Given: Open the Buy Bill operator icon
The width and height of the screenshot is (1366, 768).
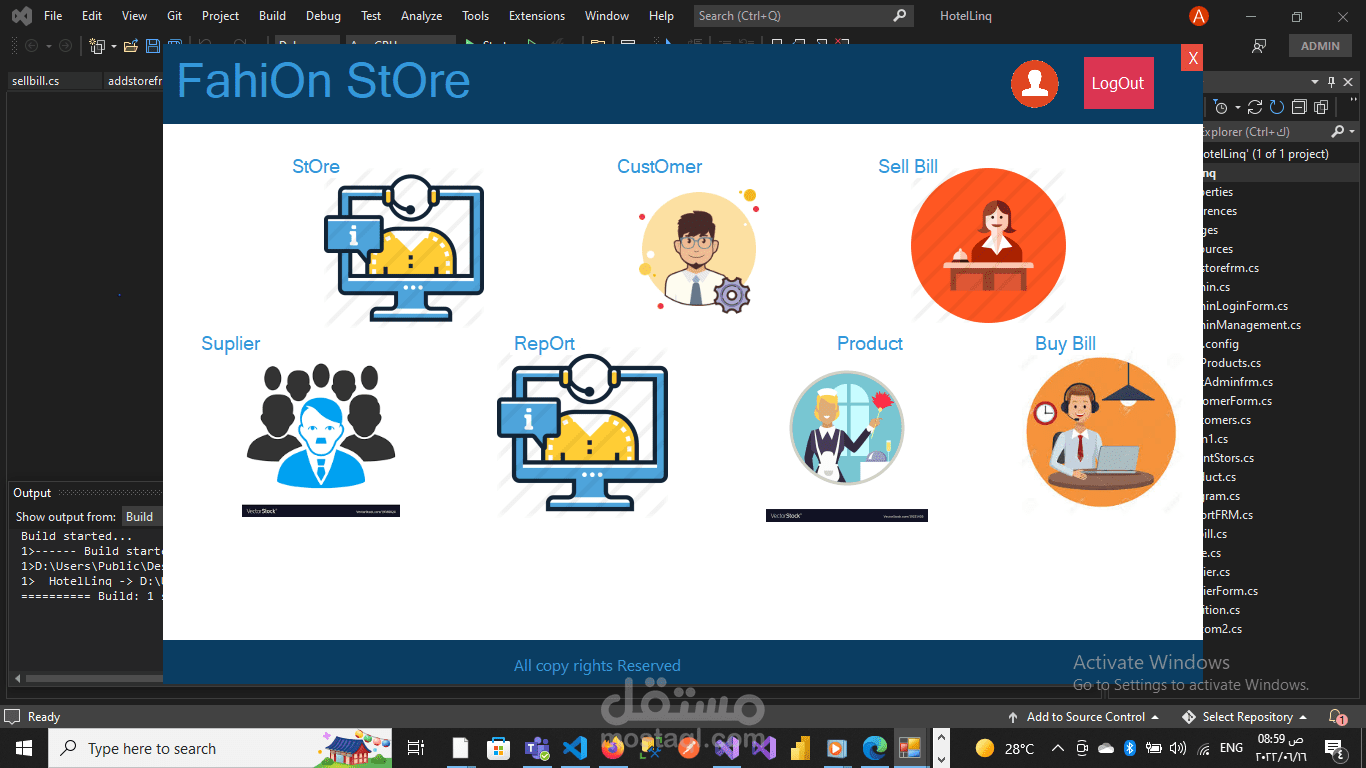Looking at the screenshot, I should [x=1101, y=432].
